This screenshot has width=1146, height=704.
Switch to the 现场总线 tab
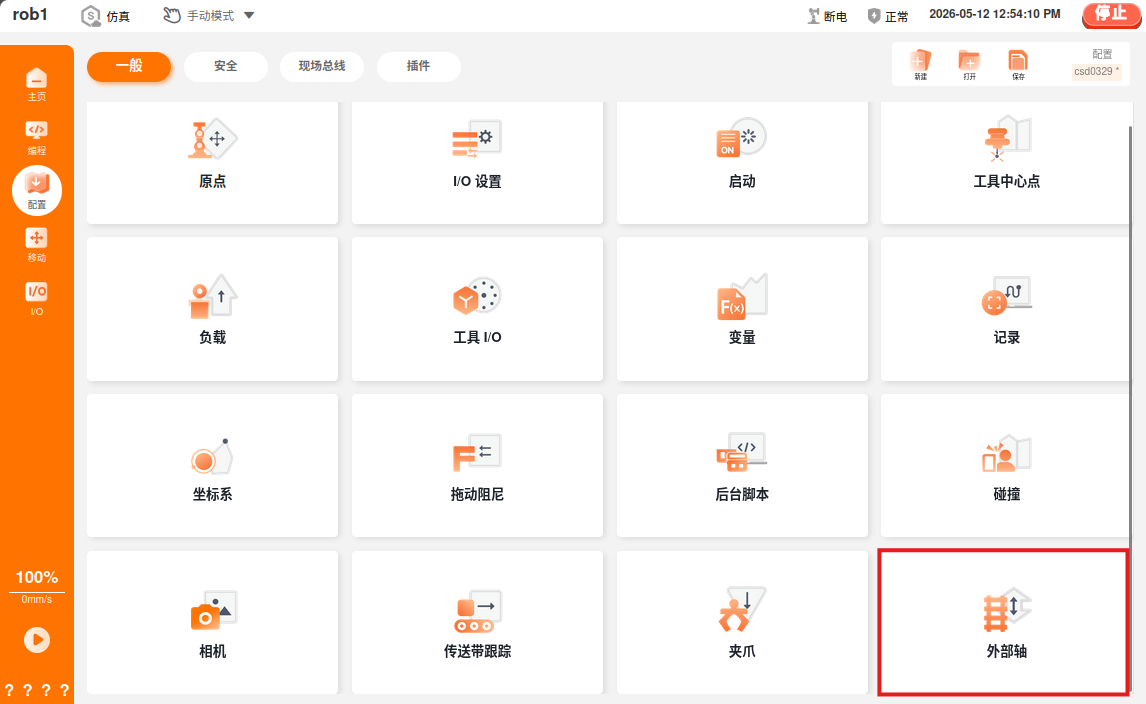(x=322, y=66)
